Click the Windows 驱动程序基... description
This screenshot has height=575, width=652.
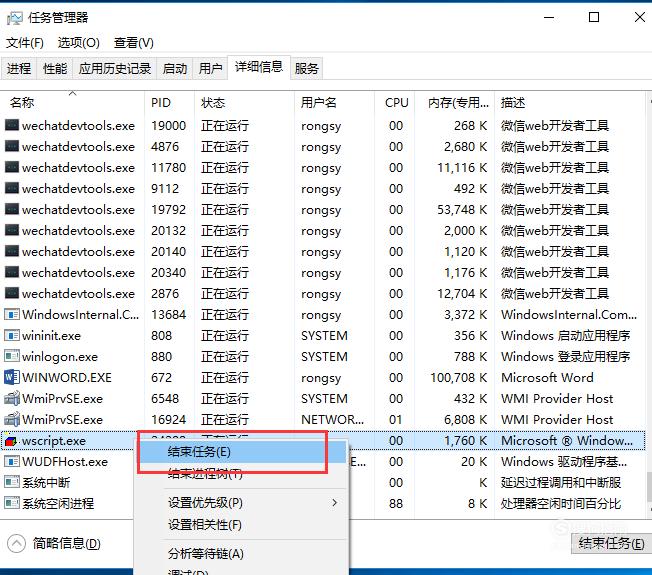point(564,461)
